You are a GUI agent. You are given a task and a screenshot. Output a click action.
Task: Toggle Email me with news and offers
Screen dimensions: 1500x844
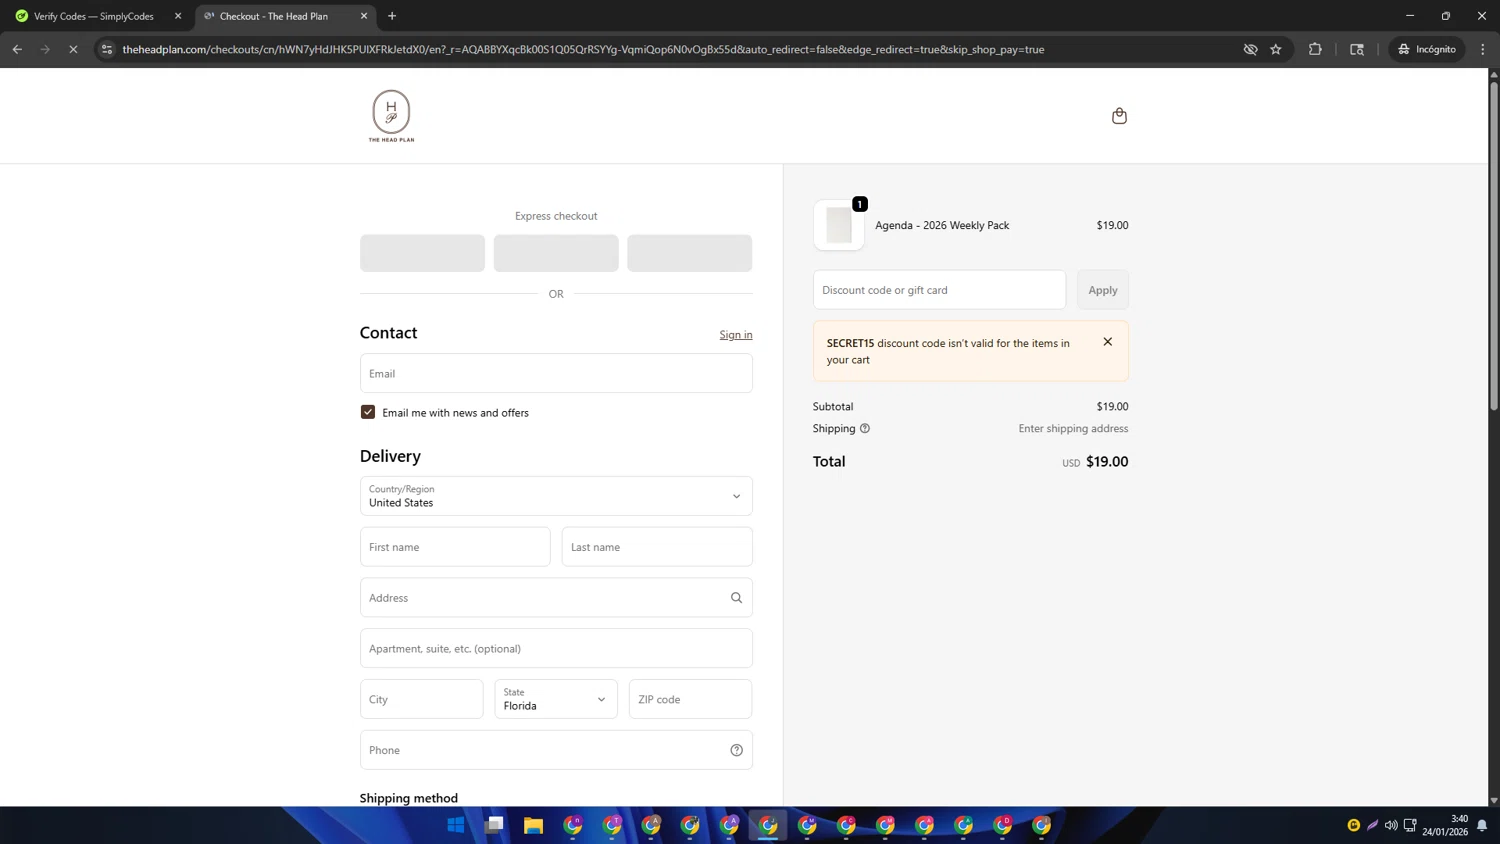click(368, 412)
